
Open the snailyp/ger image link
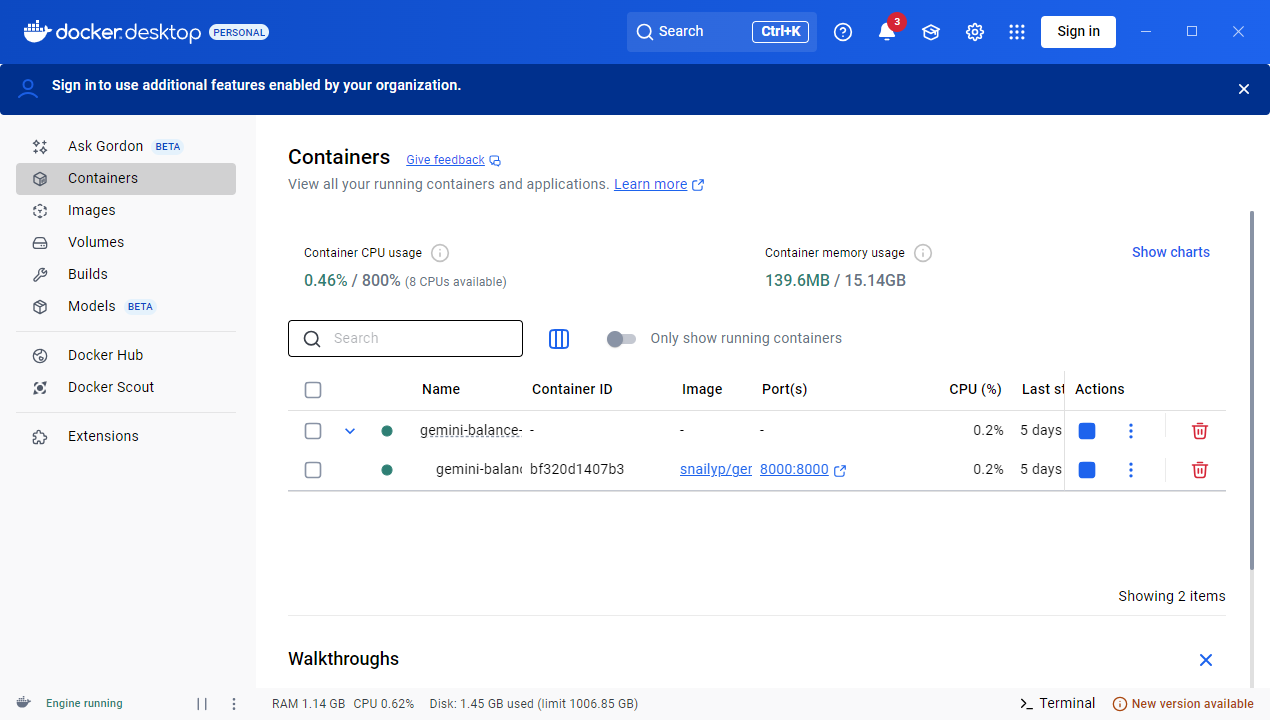click(x=716, y=470)
